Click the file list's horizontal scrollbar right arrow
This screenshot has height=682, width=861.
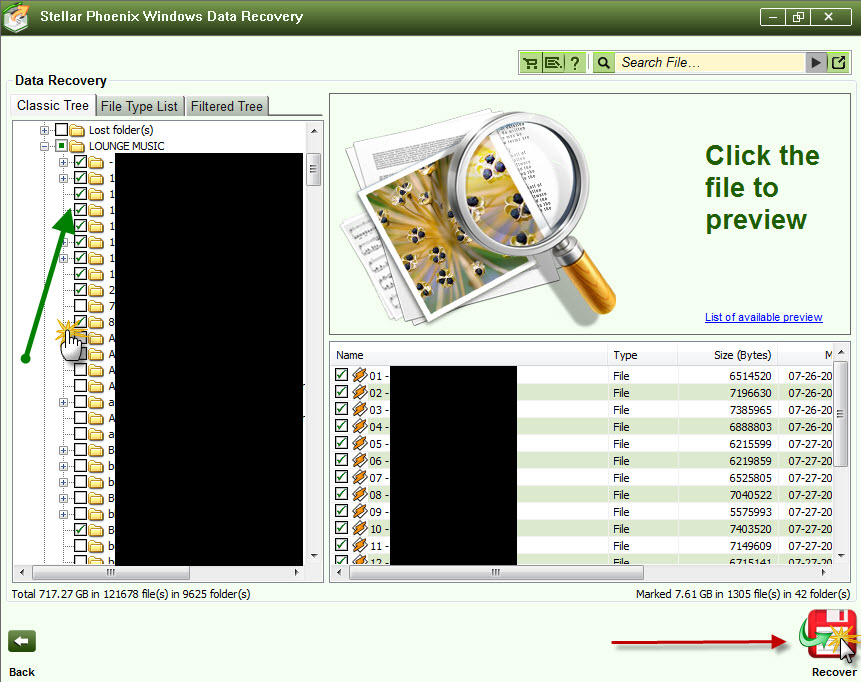pyautogui.click(x=824, y=572)
